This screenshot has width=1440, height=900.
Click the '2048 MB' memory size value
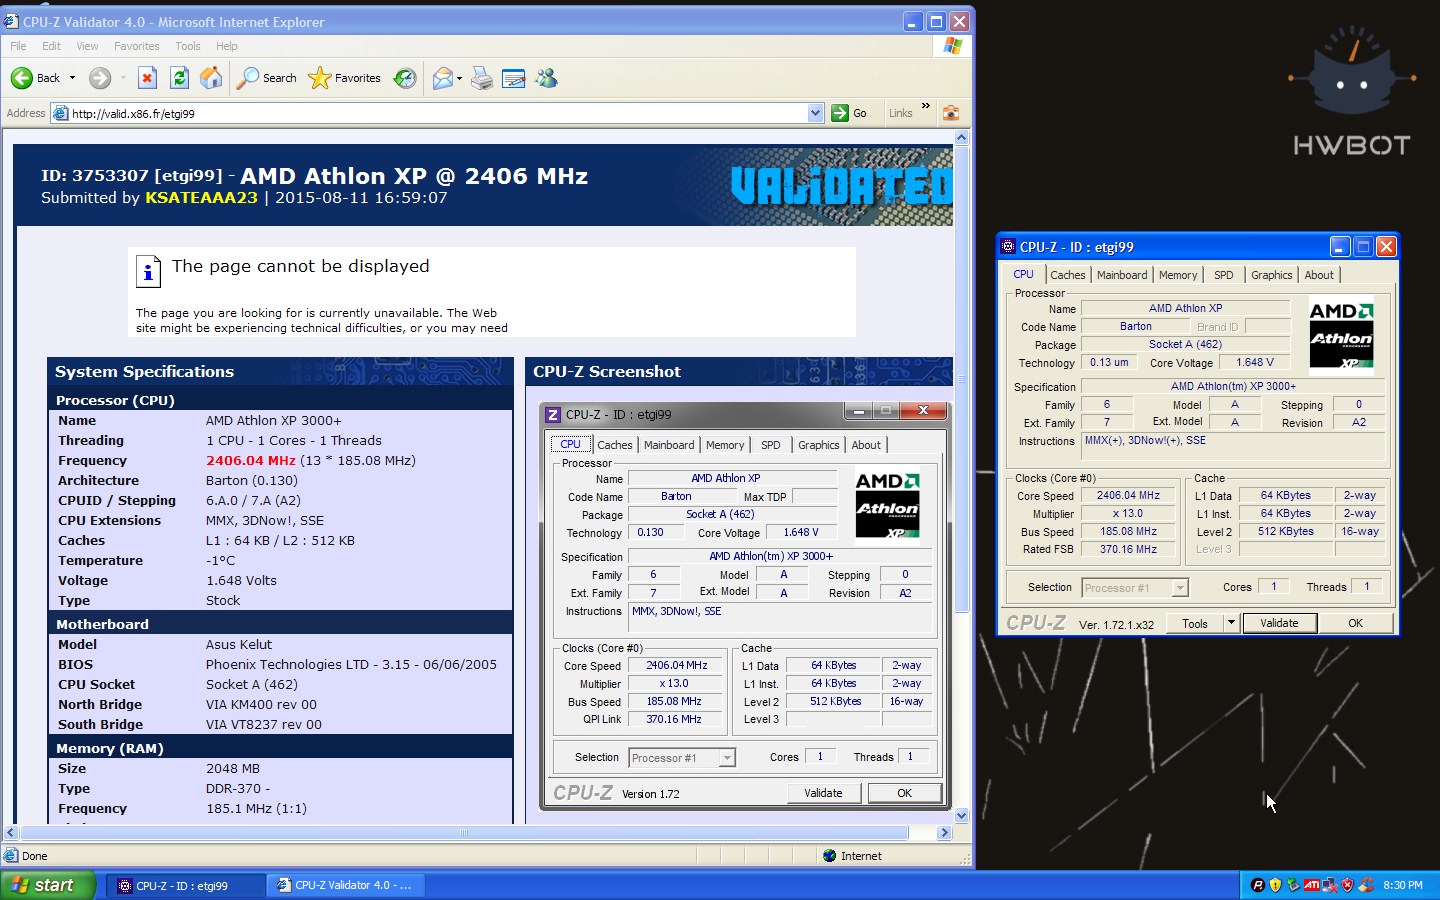233,769
